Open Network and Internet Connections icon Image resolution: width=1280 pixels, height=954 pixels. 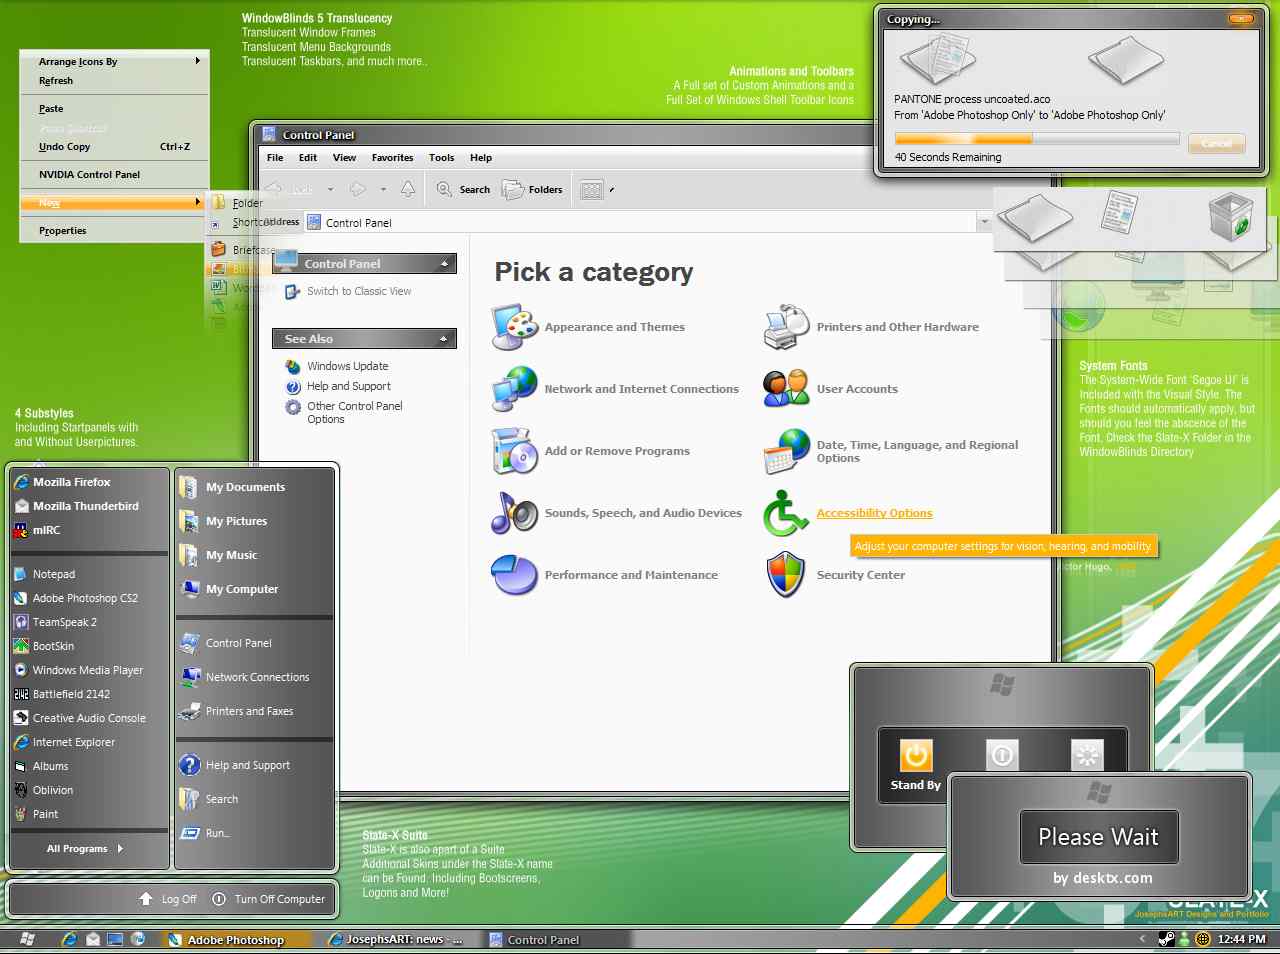coord(515,389)
